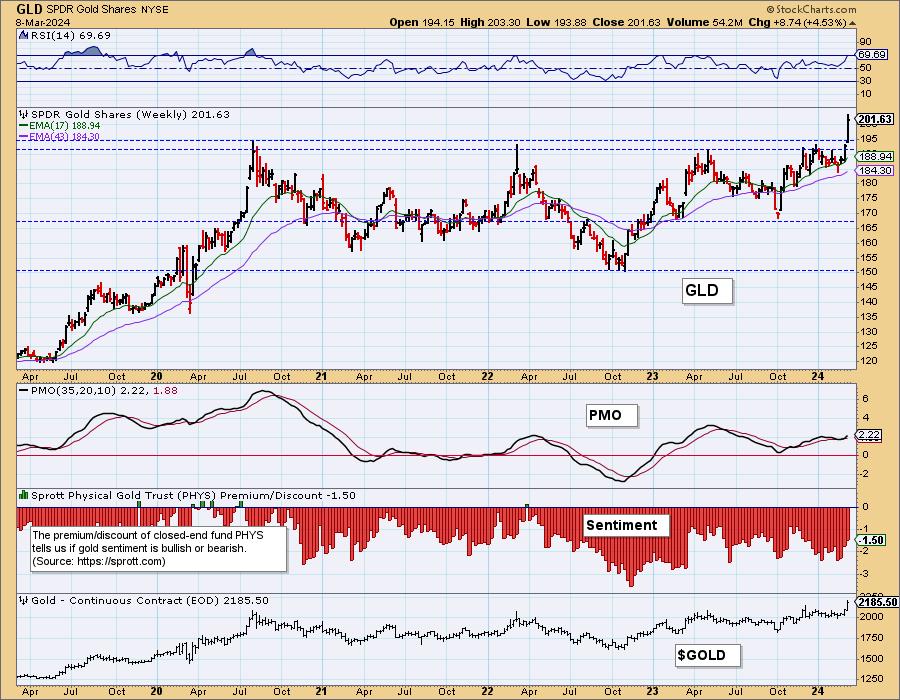Click the candlestick icon beside SPDR Gold Shares (Weekly)
The width and height of the screenshot is (900, 700).
tap(23, 114)
